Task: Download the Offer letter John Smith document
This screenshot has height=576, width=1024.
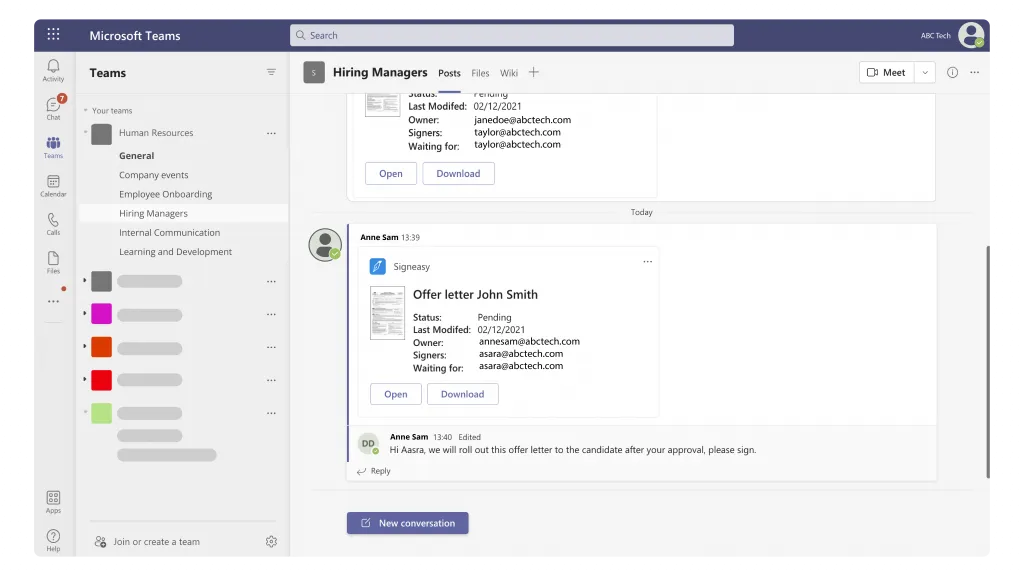Action: [x=462, y=394]
